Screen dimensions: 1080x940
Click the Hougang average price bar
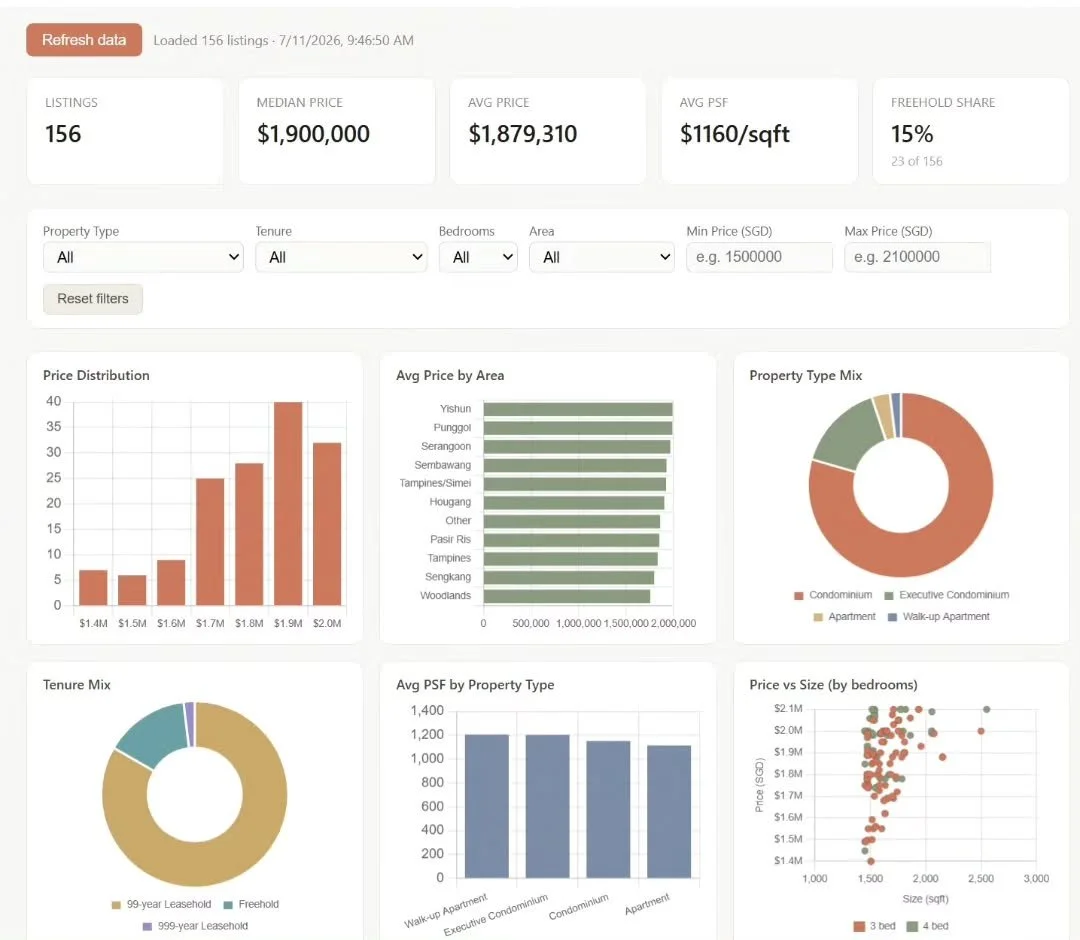[x=574, y=503]
